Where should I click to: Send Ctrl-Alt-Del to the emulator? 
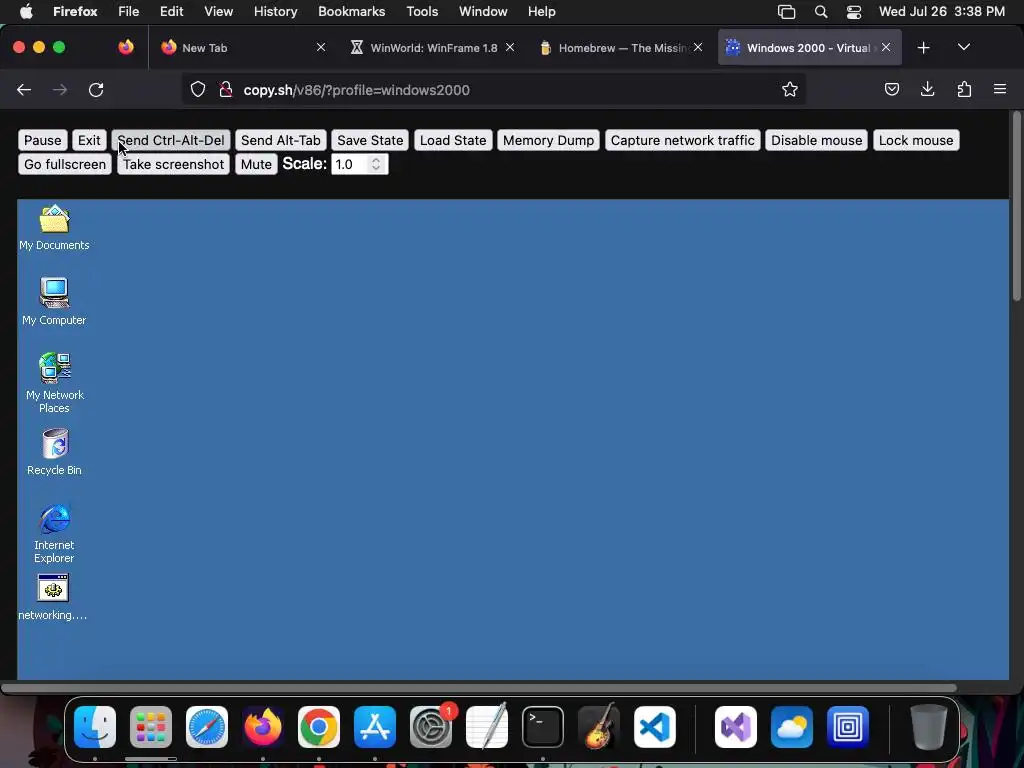point(171,140)
